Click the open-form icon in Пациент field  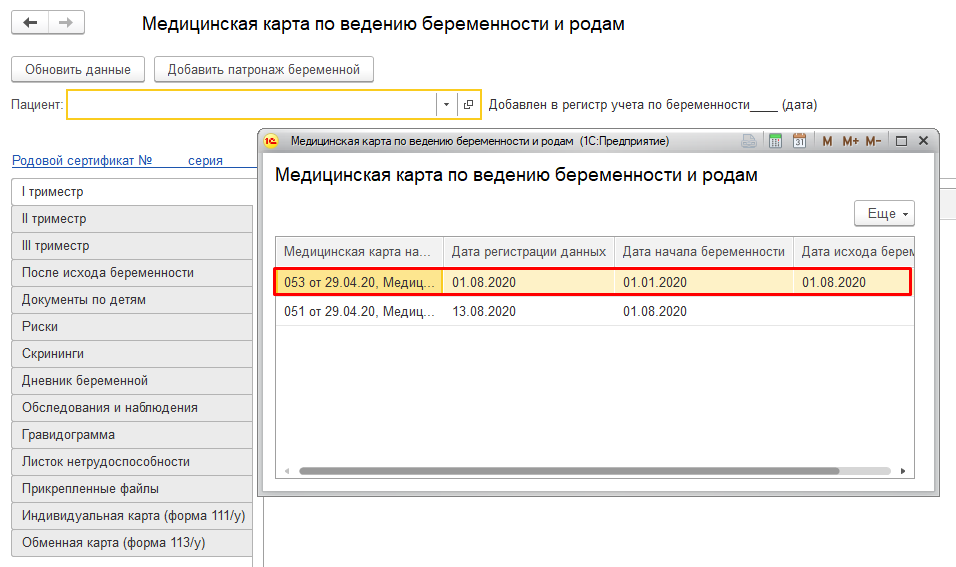468,104
